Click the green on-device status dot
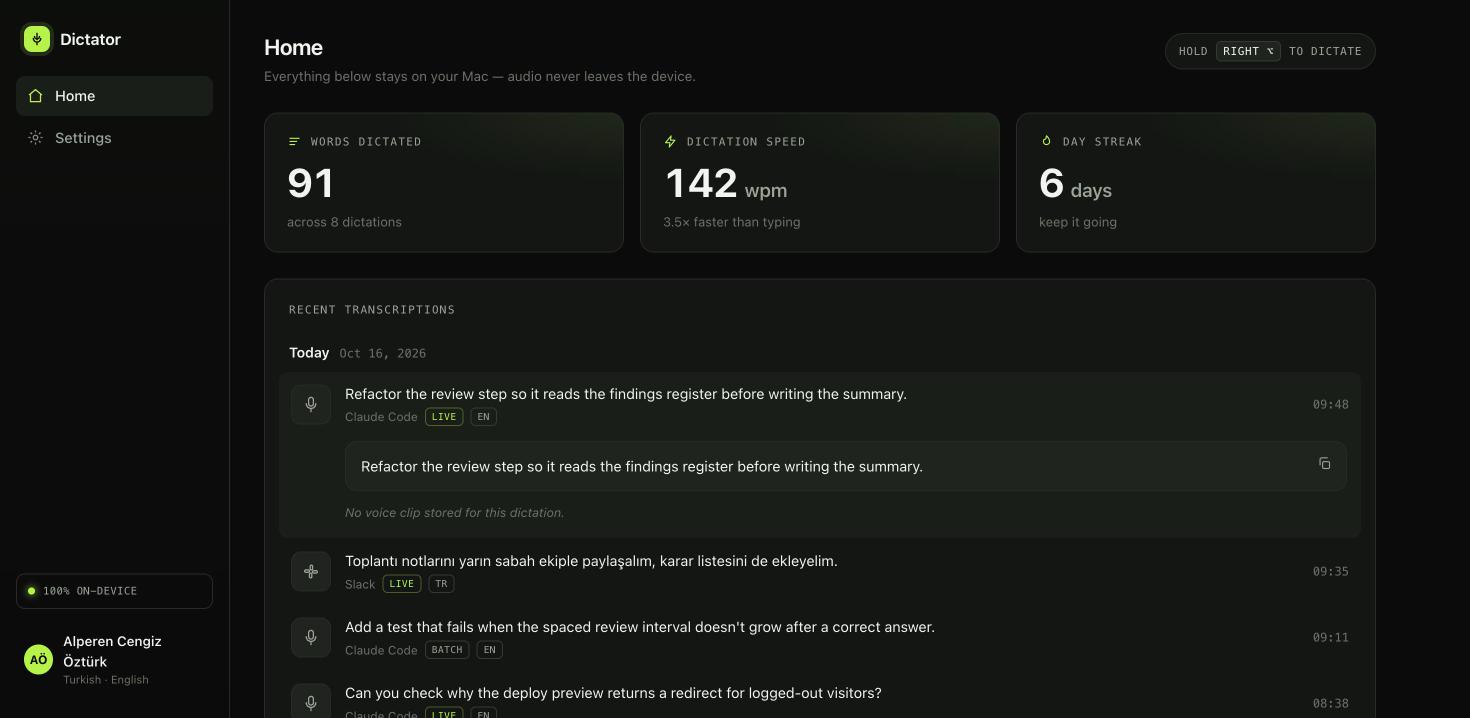The height and width of the screenshot is (718, 1470). [31, 591]
